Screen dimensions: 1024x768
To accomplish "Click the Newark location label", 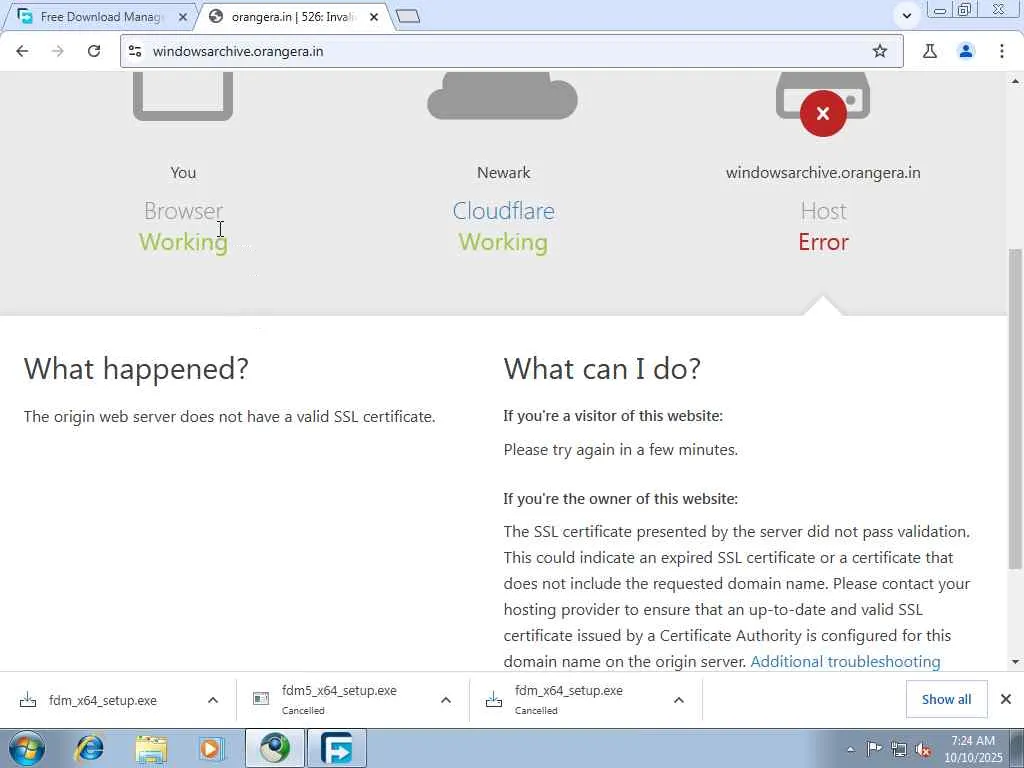I will pyautogui.click(x=504, y=173).
